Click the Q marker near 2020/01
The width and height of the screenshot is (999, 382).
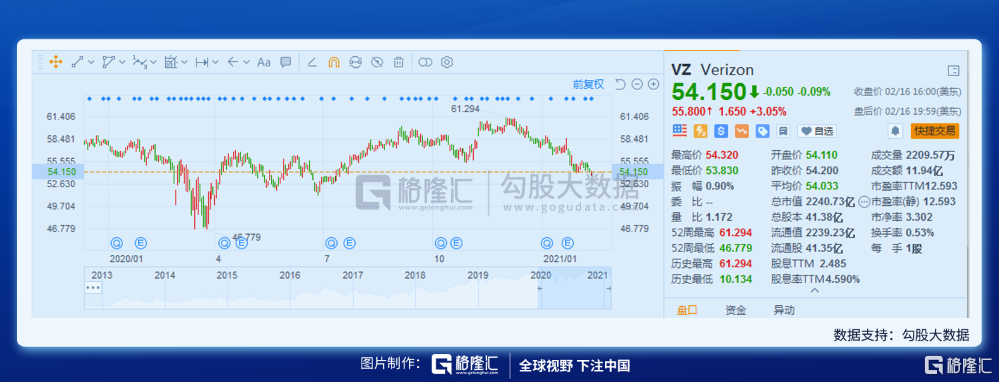pyautogui.click(x=116, y=243)
